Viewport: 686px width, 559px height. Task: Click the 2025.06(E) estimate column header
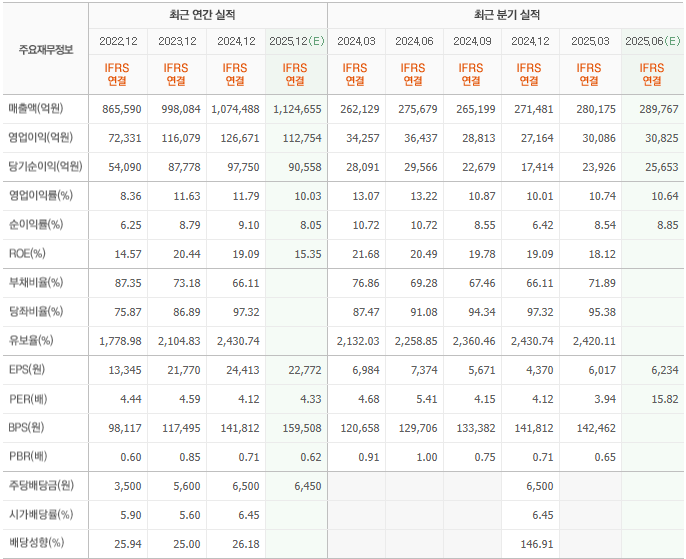[653, 42]
